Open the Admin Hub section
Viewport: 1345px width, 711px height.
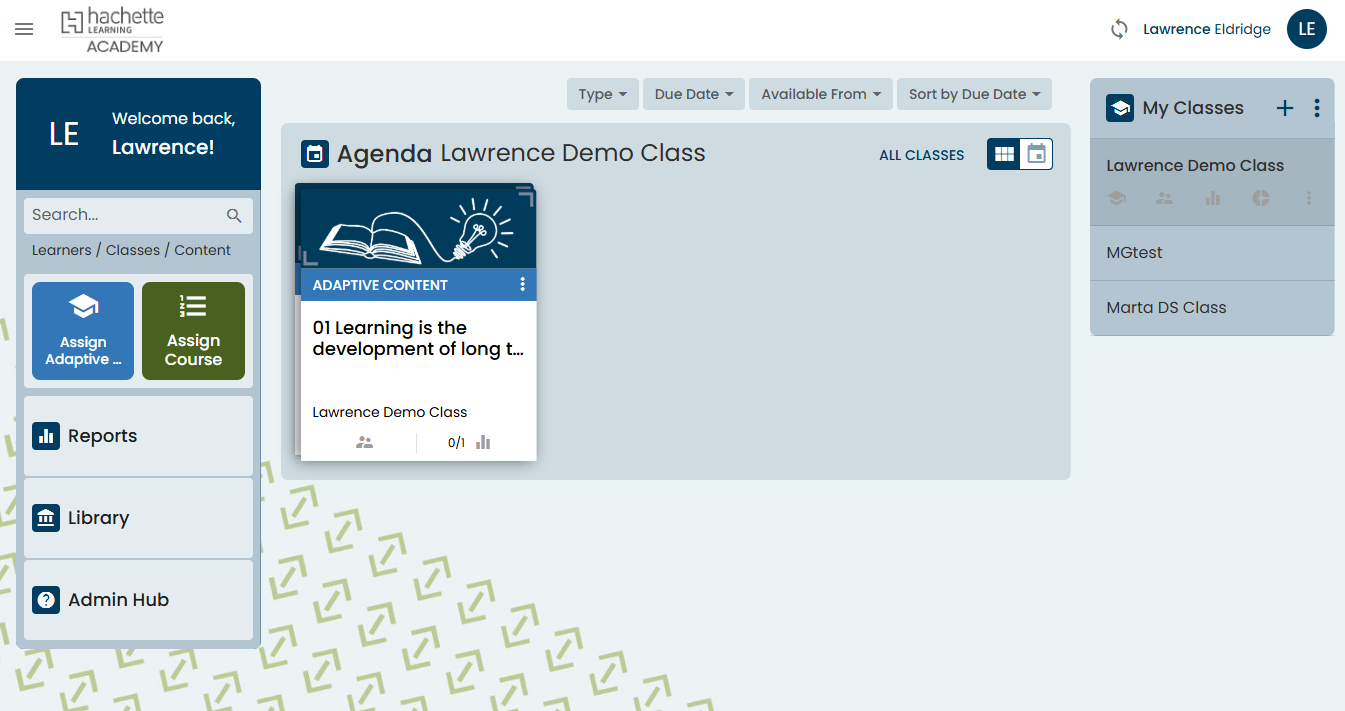pyautogui.click(x=138, y=600)
